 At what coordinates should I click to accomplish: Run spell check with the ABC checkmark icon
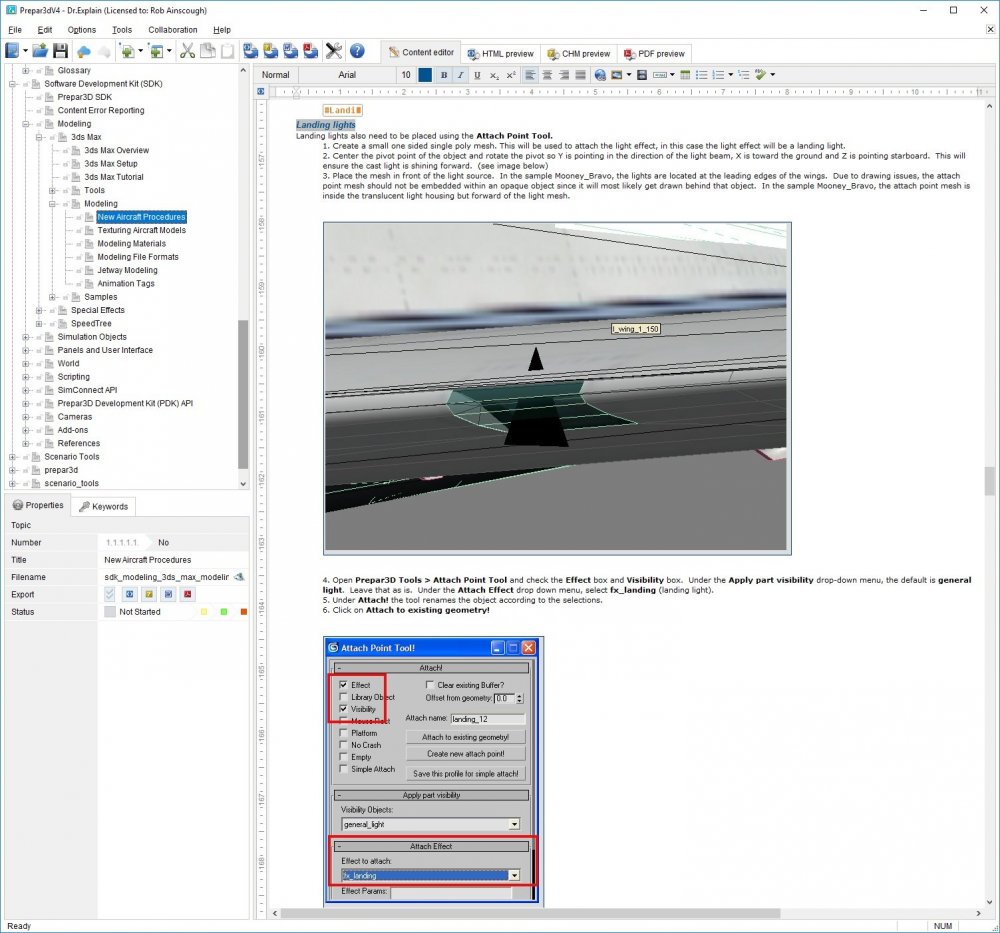(x=760, y=75)
